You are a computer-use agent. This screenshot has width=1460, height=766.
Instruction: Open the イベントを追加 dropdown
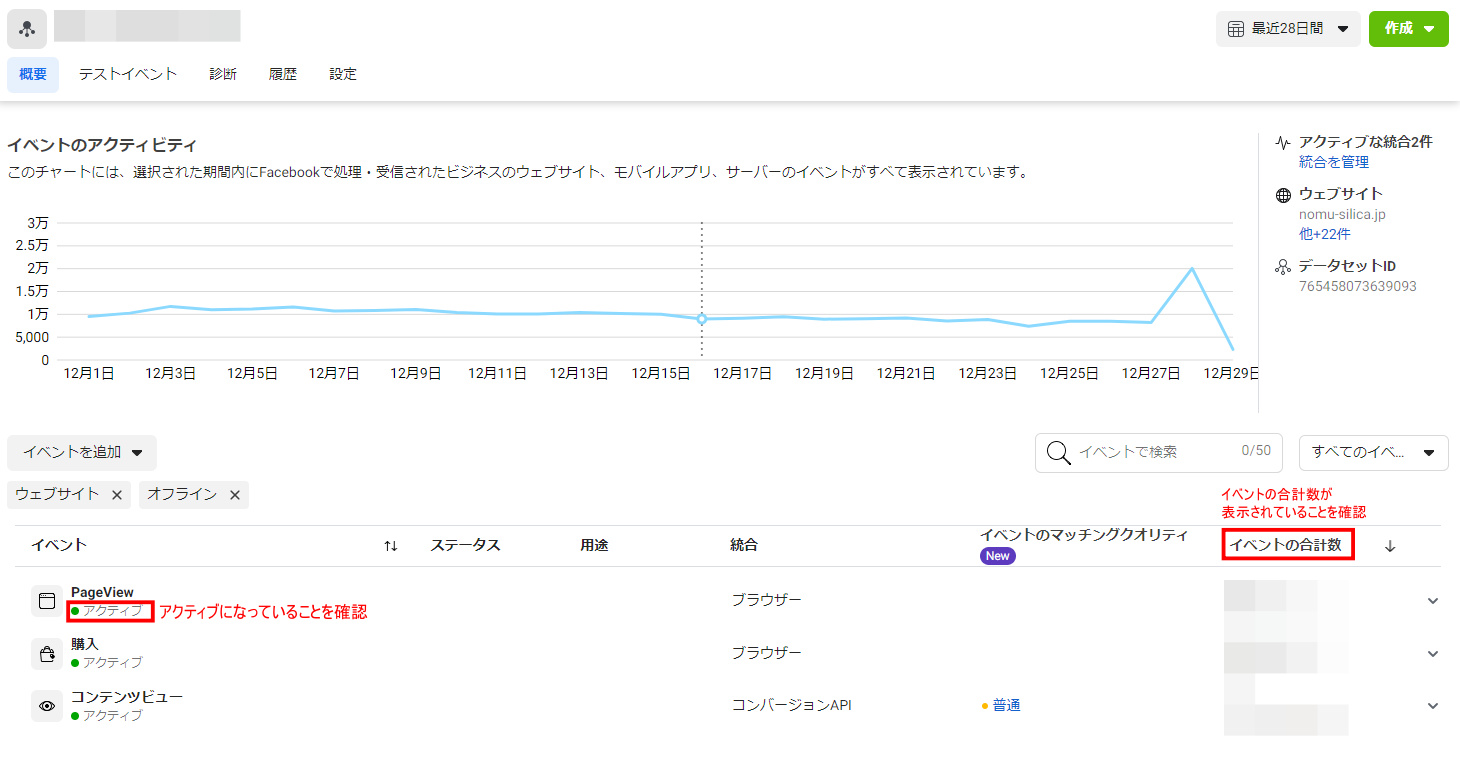[x=82, y=453]
